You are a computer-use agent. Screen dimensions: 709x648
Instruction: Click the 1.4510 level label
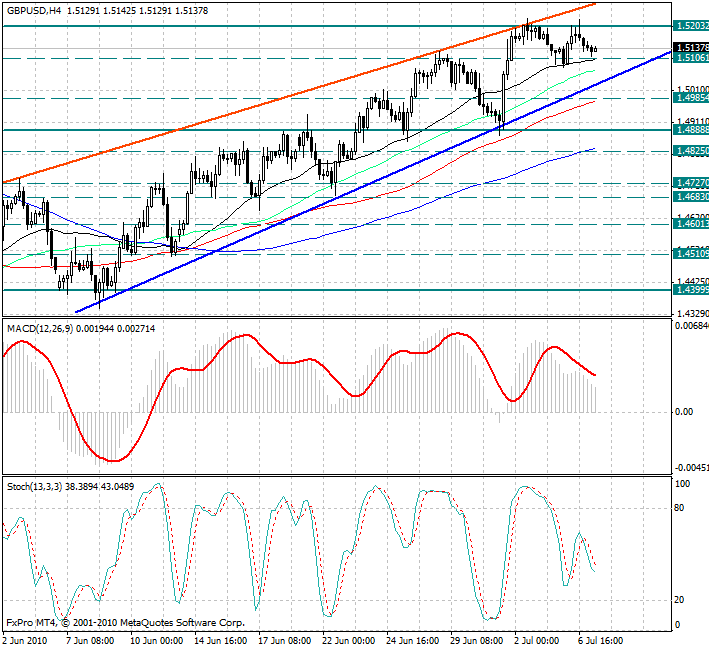click(x=691, y=254)
